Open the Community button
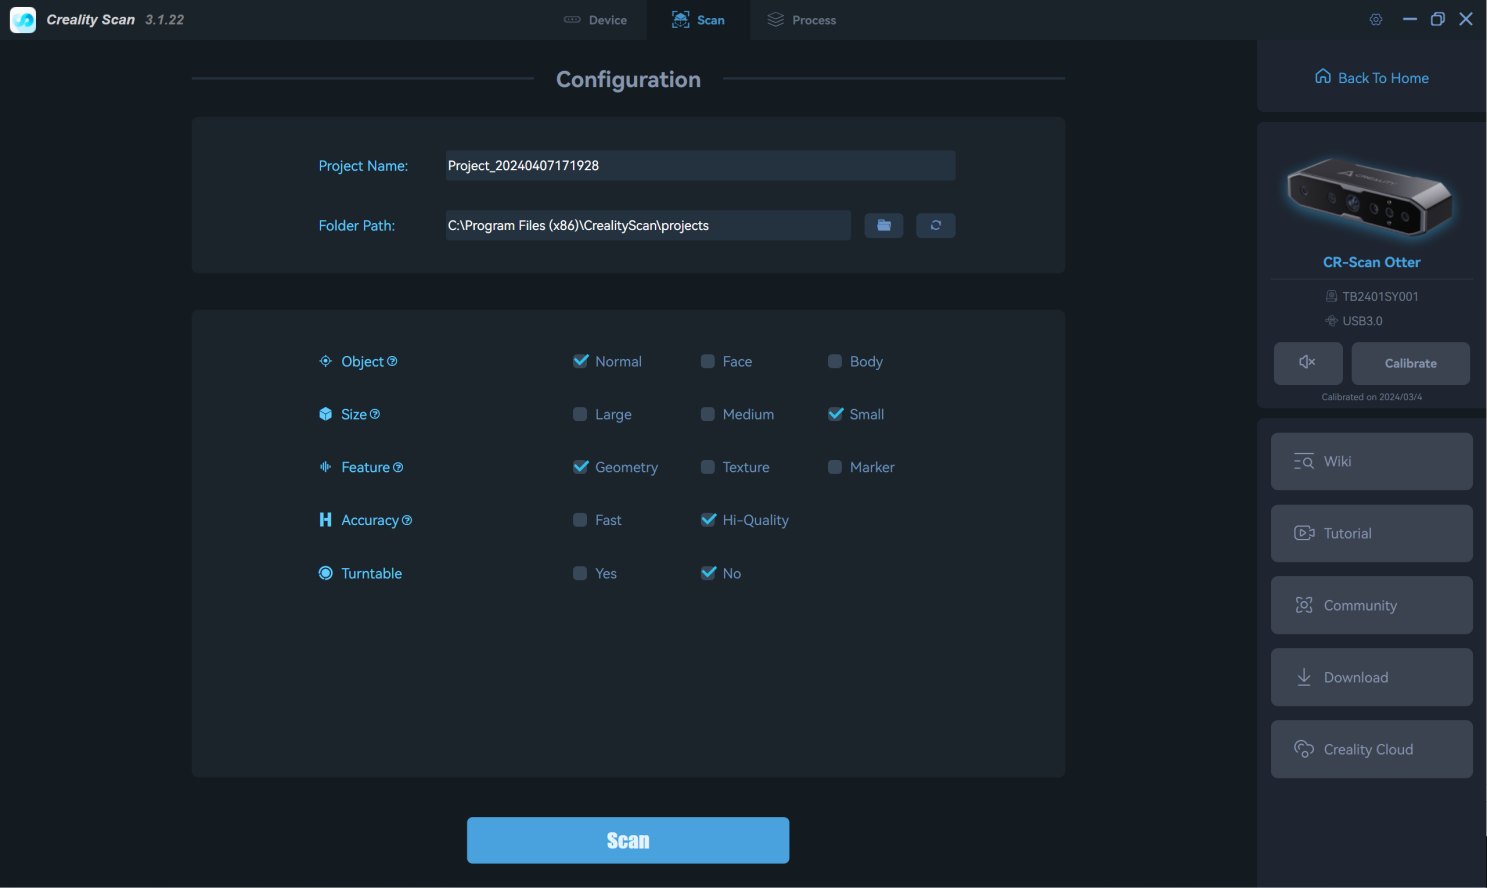This screenshot has width=1487, height=888. click(x=1372, y=605)
